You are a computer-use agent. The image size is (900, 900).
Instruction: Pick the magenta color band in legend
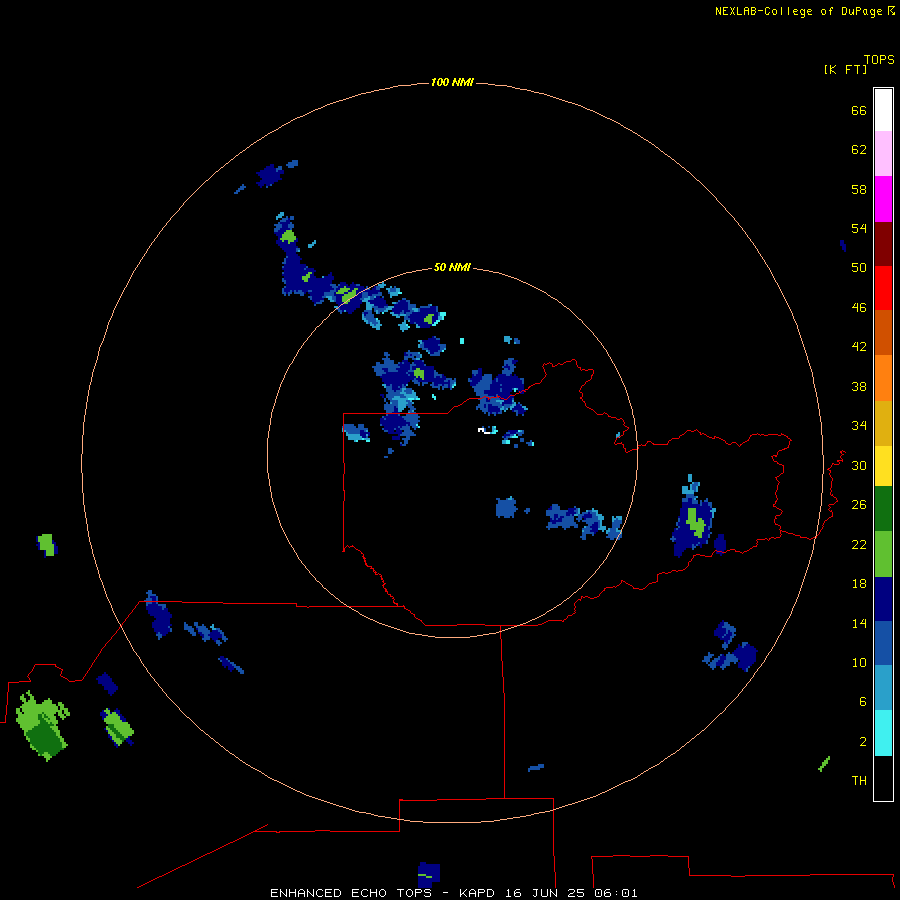tap(883, 199)
